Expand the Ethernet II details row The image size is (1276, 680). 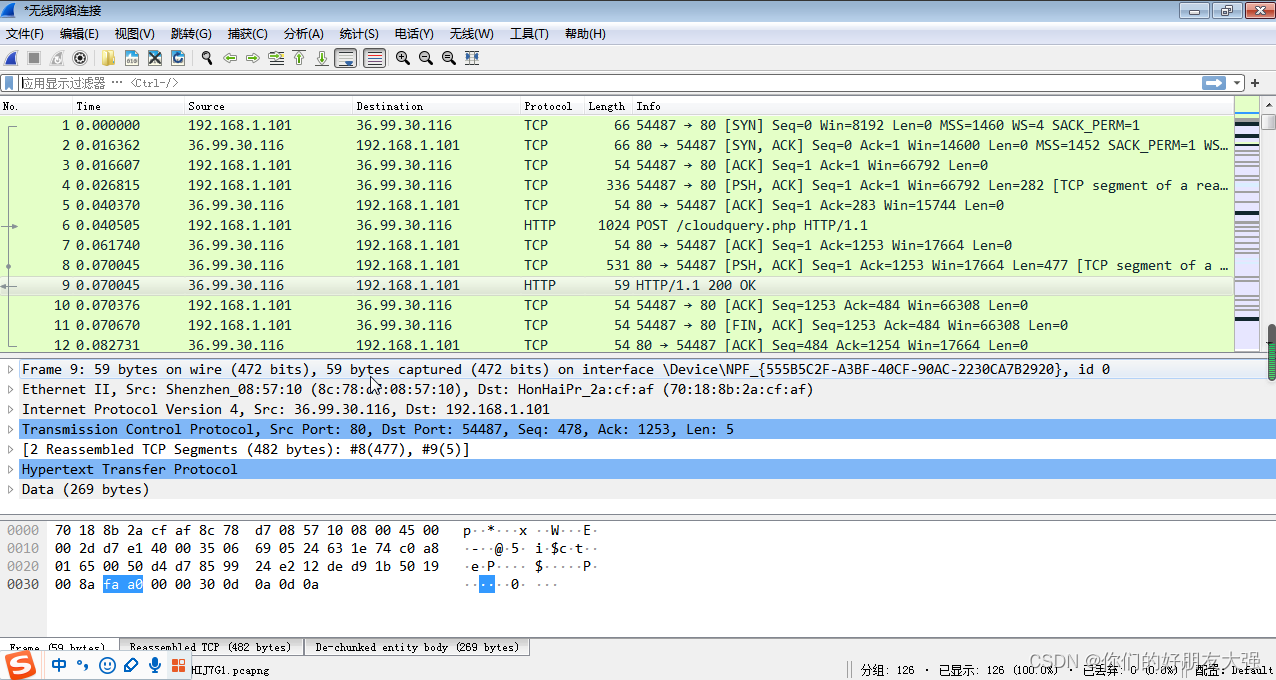[11, 389]
